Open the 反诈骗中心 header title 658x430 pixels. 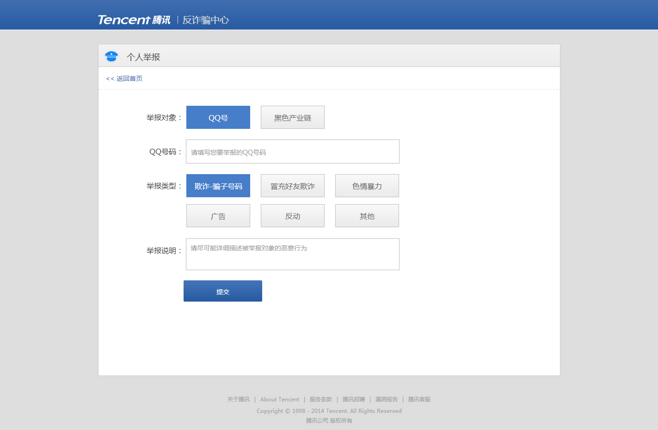pyautogui.click(x=205, y=19)
